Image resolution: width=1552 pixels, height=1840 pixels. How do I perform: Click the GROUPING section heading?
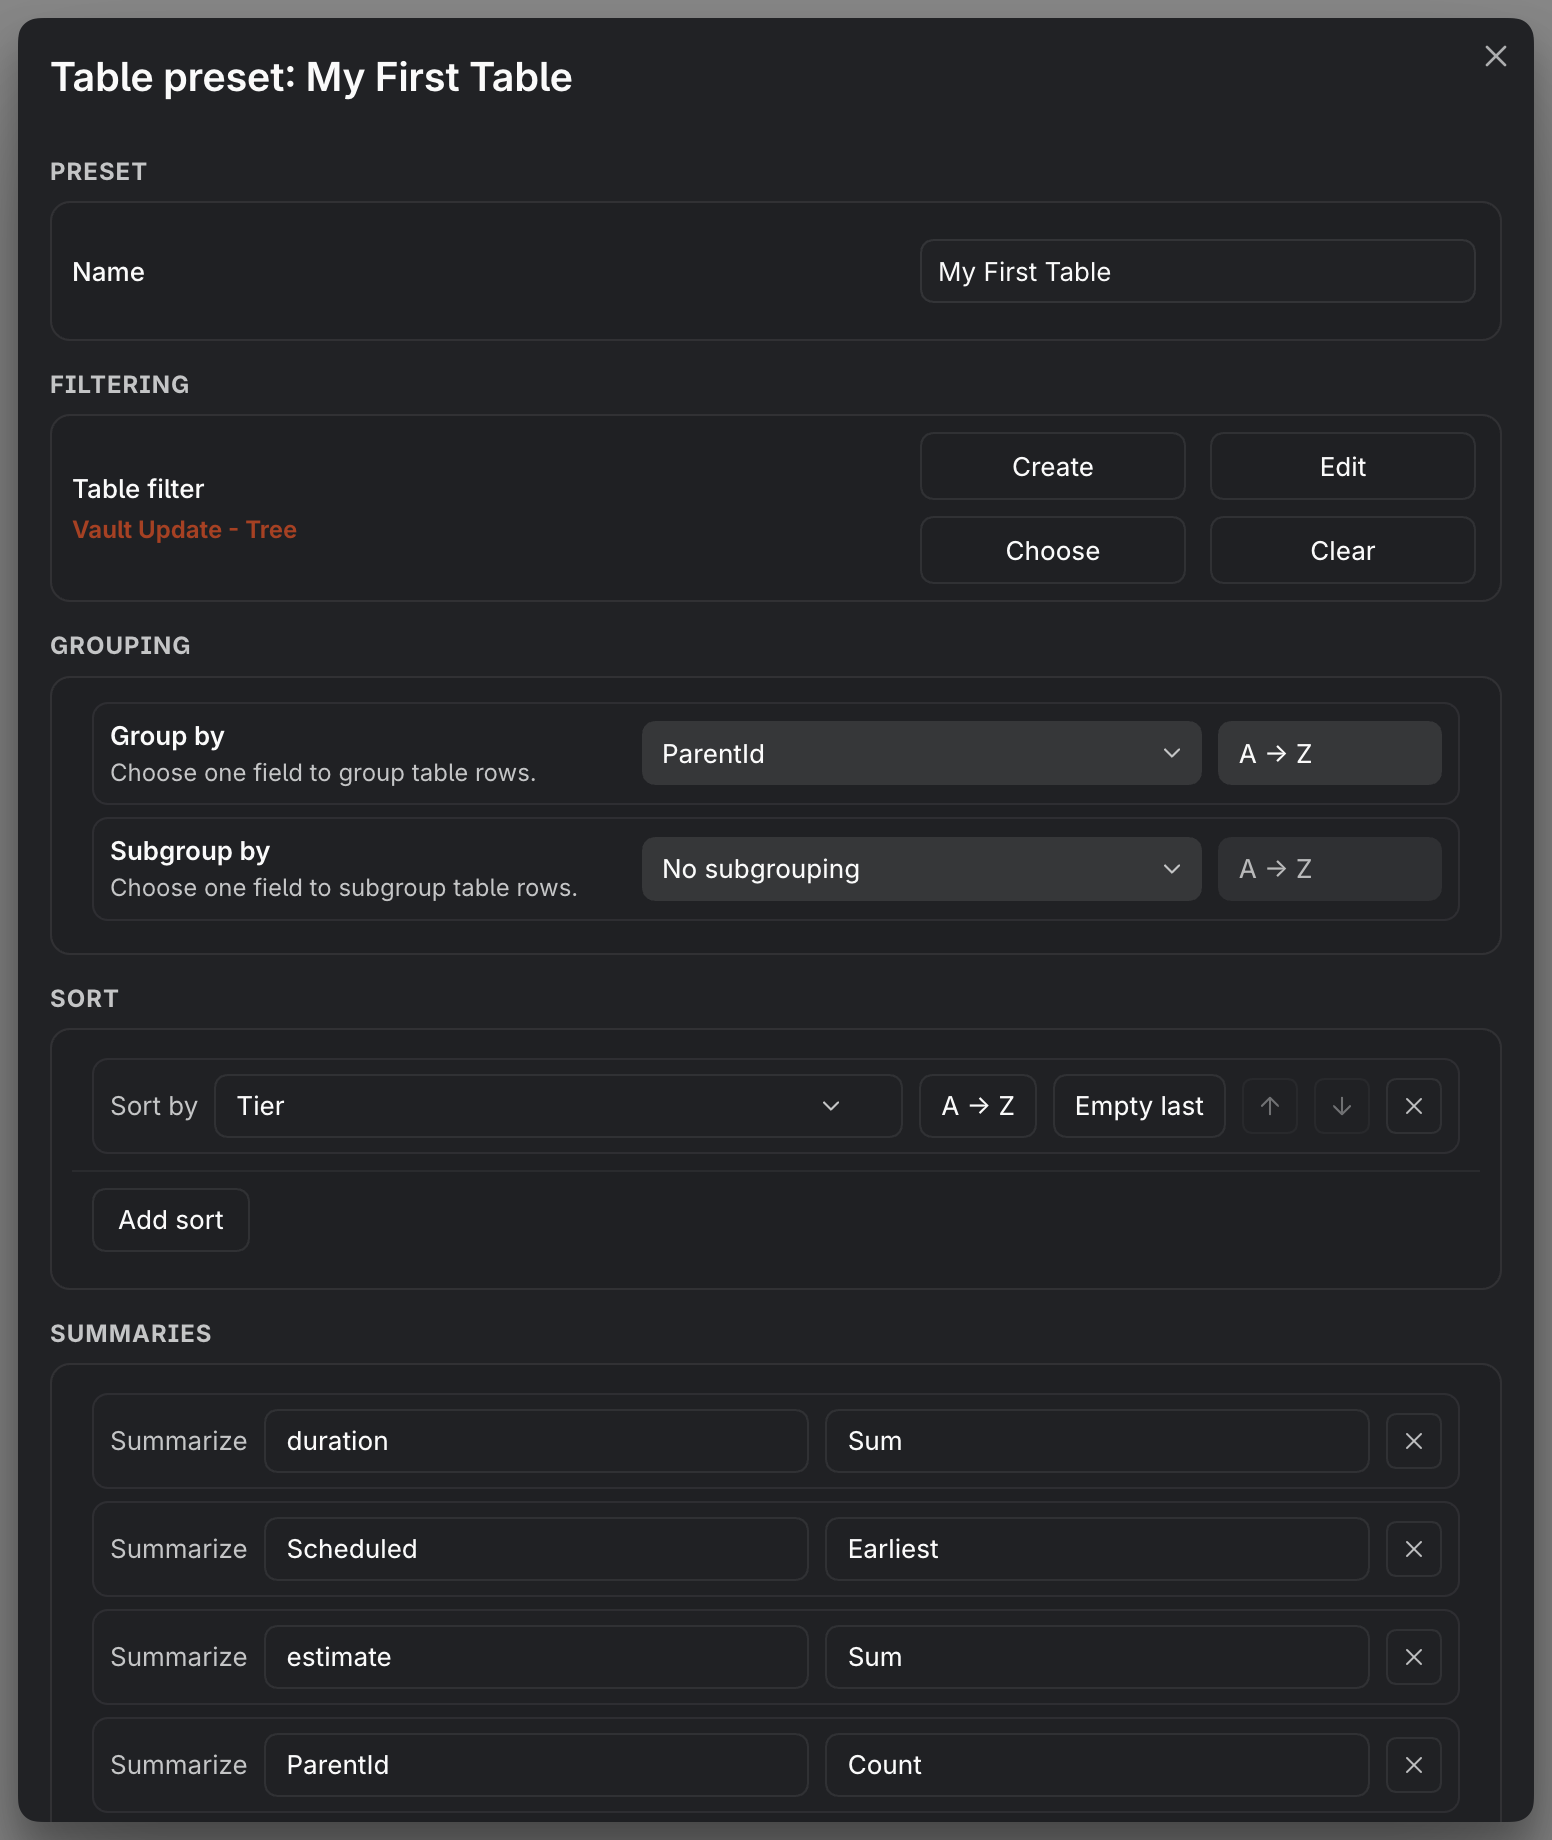pyautogui.click(x=120, y=645)
